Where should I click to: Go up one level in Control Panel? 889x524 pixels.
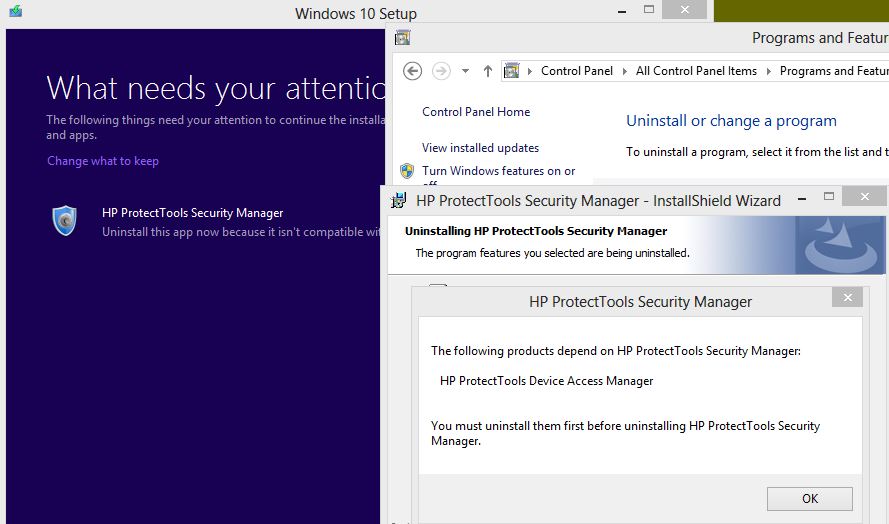click(x=488, y=71)
